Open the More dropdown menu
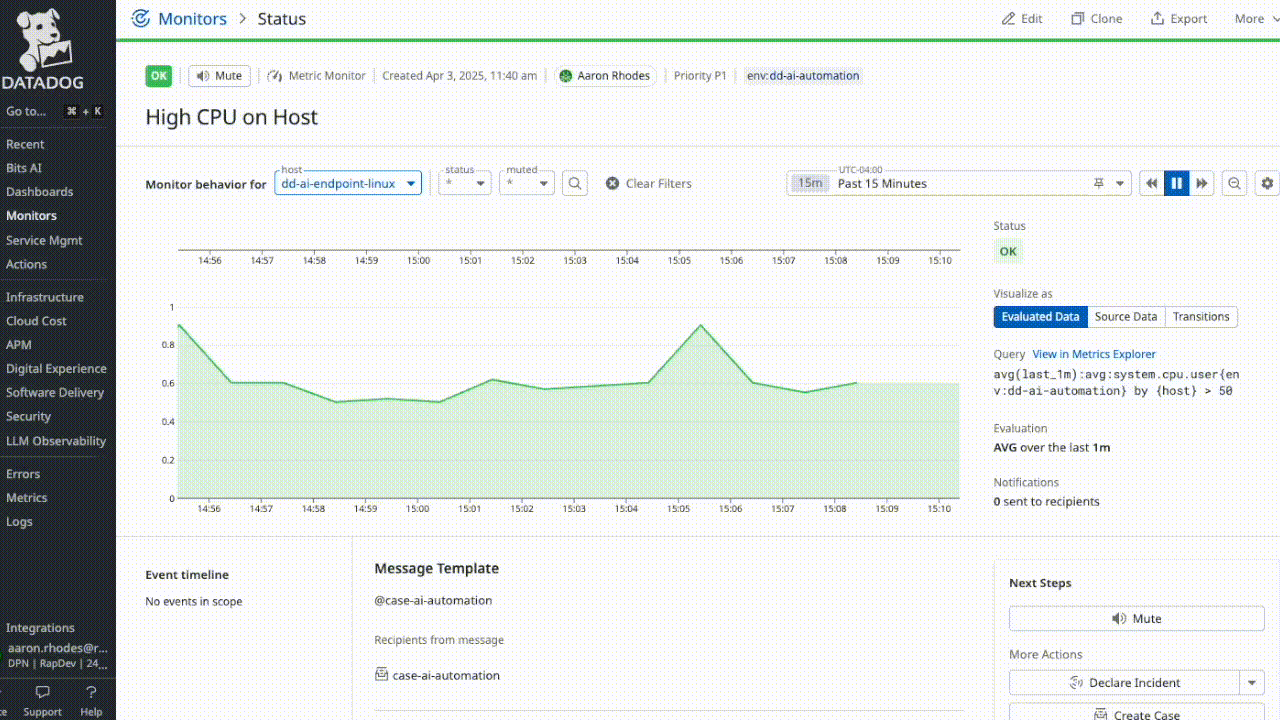The image size is (1280, 720). [x=1256, y=19]
